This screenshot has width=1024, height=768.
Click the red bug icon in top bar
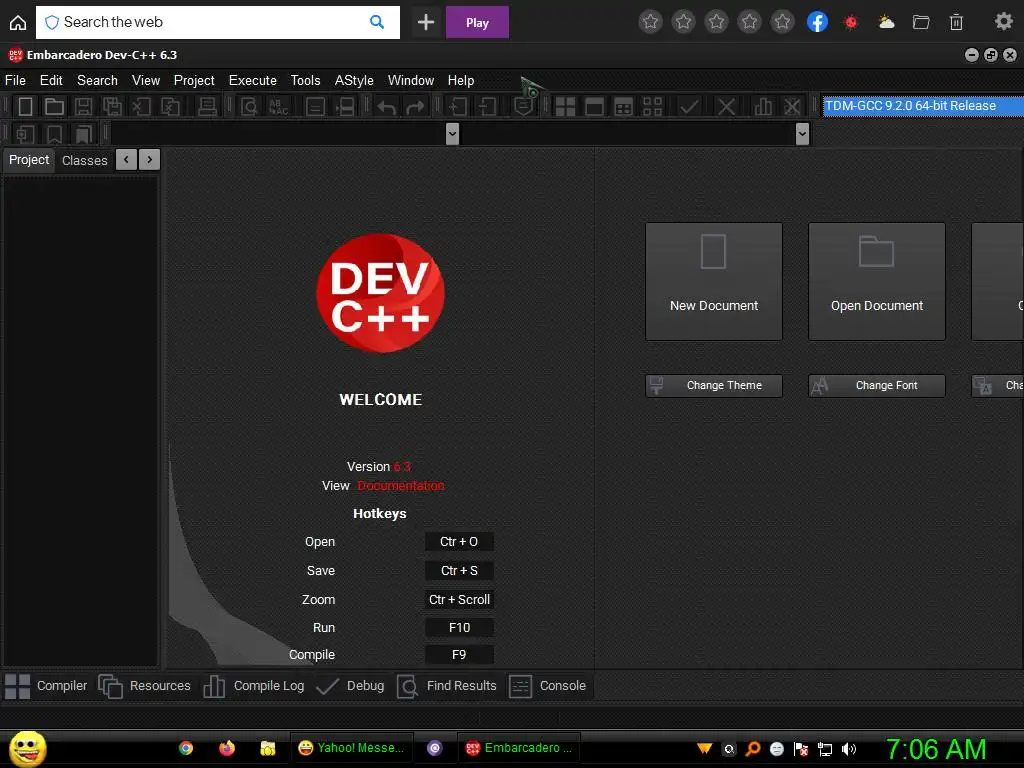(851, 22)
